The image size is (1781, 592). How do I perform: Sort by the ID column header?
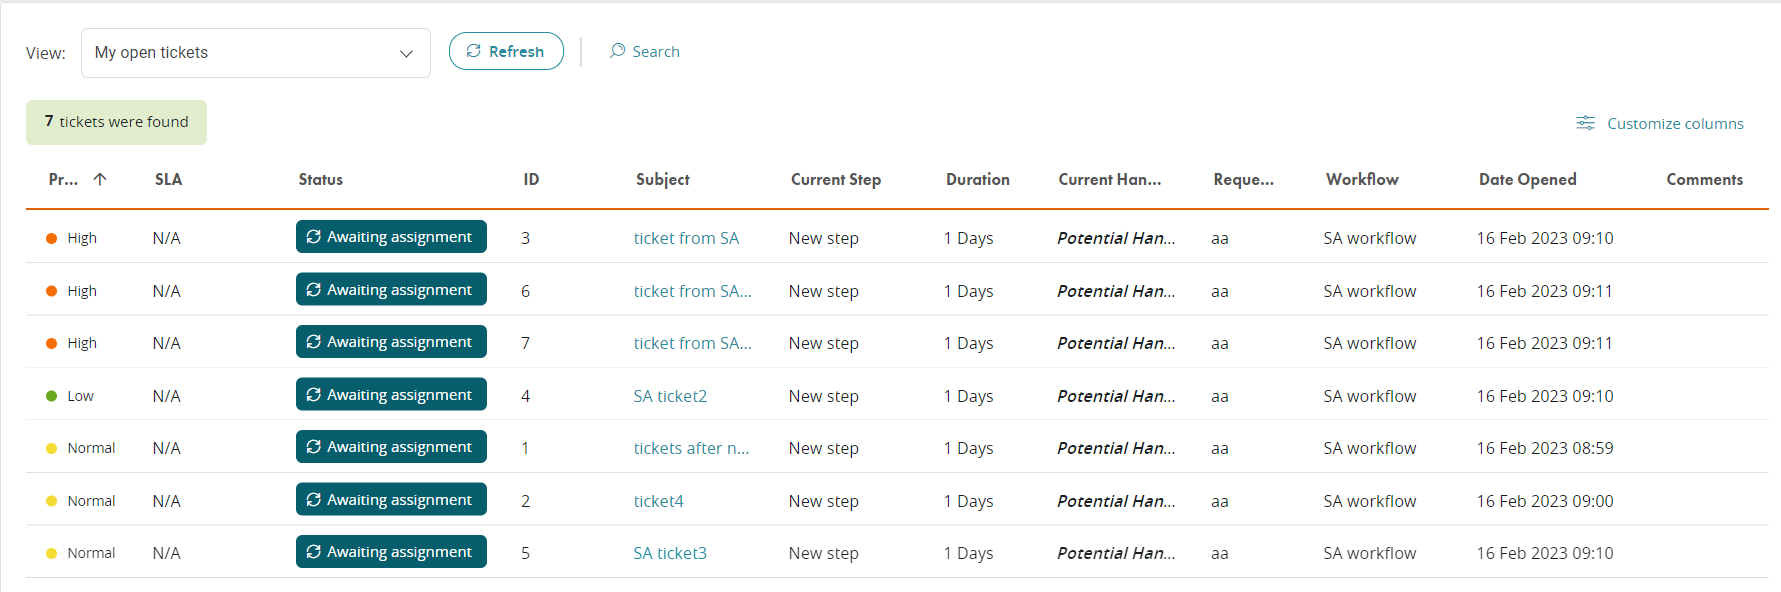coord(531,179)
